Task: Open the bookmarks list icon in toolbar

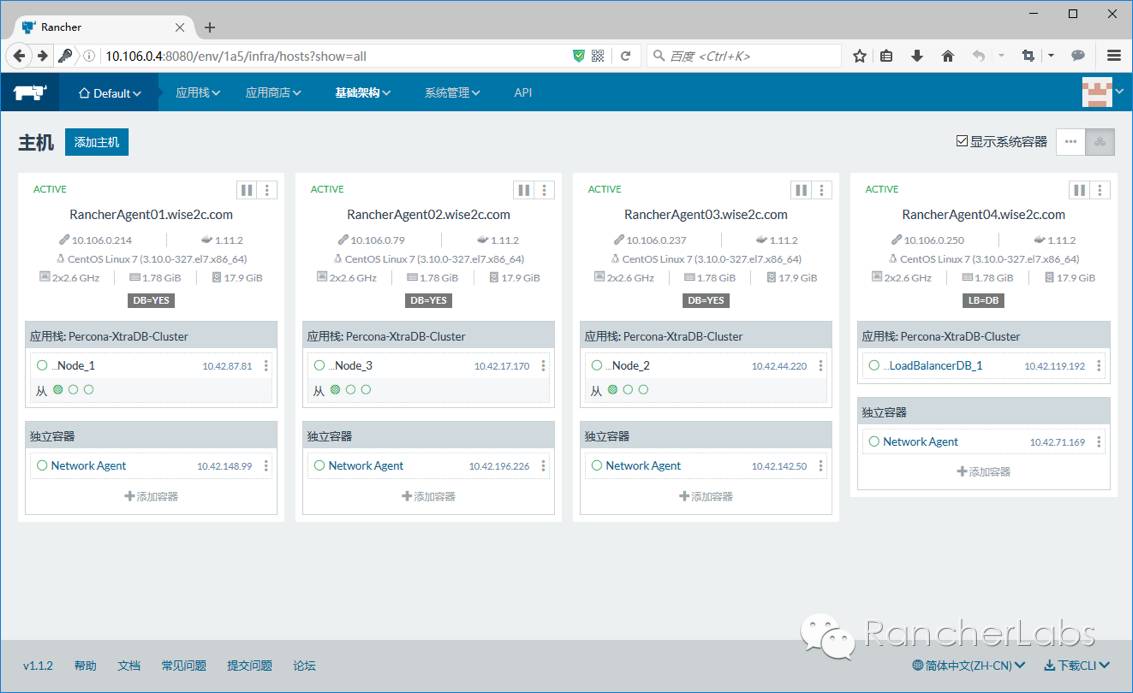Action: click(x=887, y=56)
